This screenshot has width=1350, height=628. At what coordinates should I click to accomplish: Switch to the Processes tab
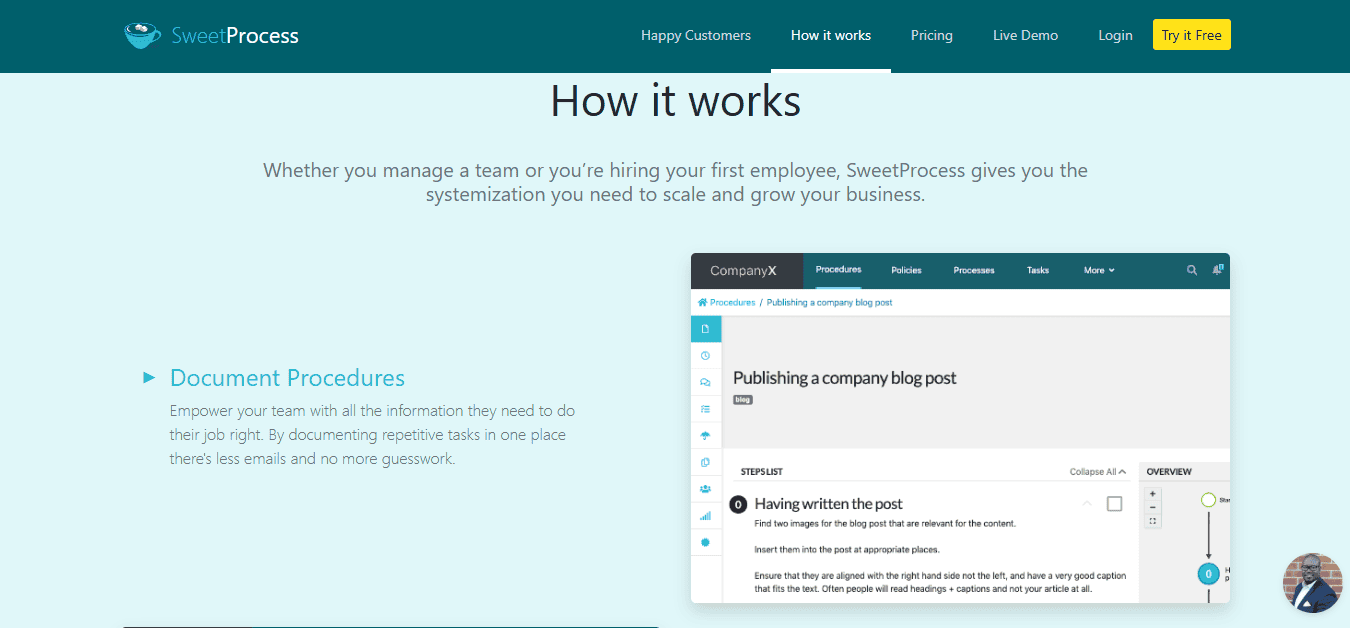point(974,270)
